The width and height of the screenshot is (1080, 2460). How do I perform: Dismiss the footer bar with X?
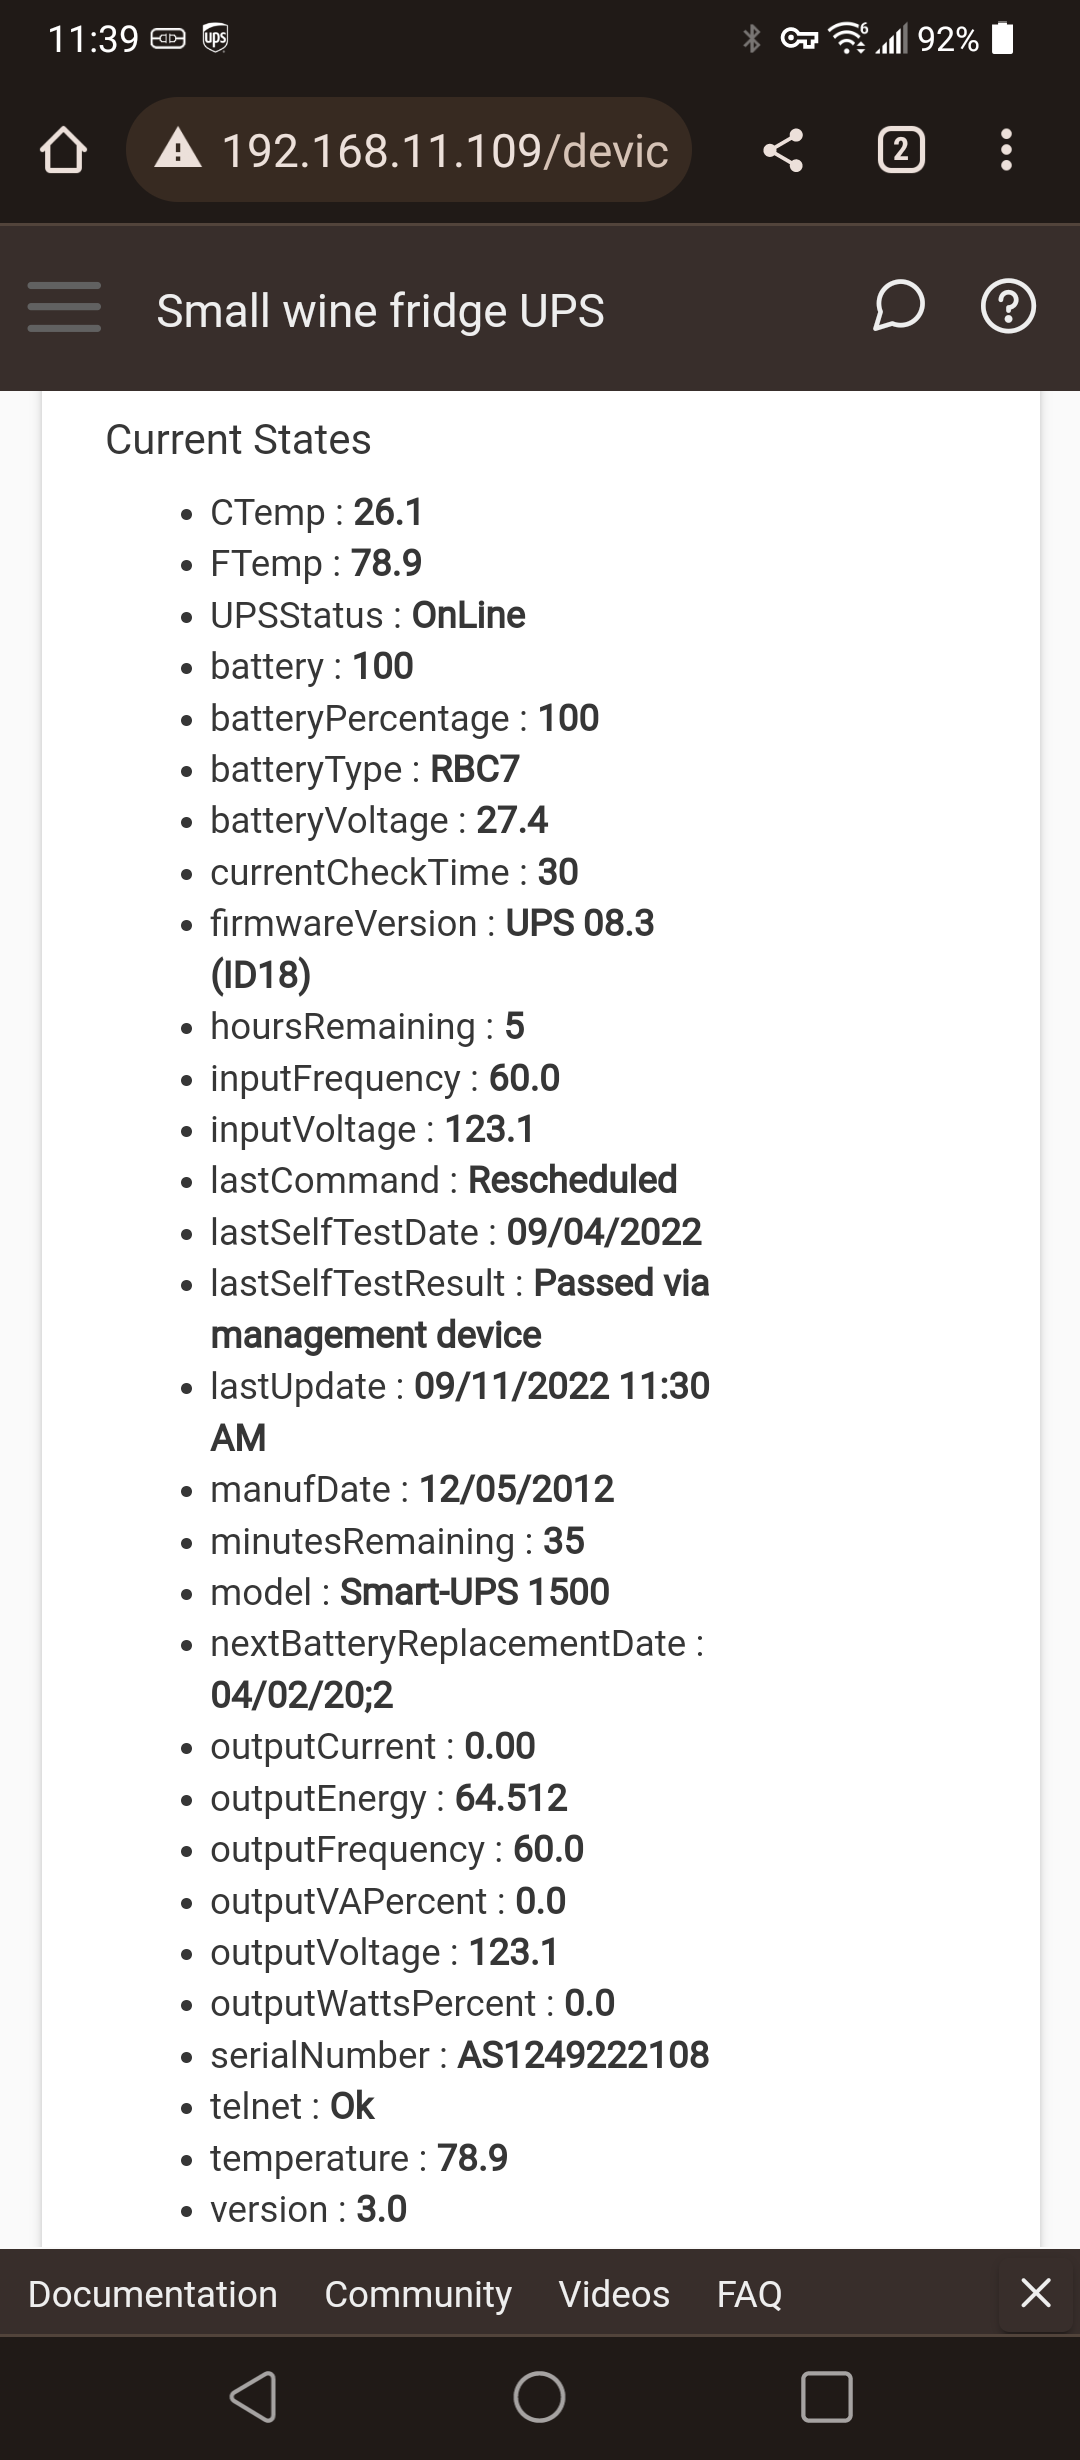[1036, 2292]
